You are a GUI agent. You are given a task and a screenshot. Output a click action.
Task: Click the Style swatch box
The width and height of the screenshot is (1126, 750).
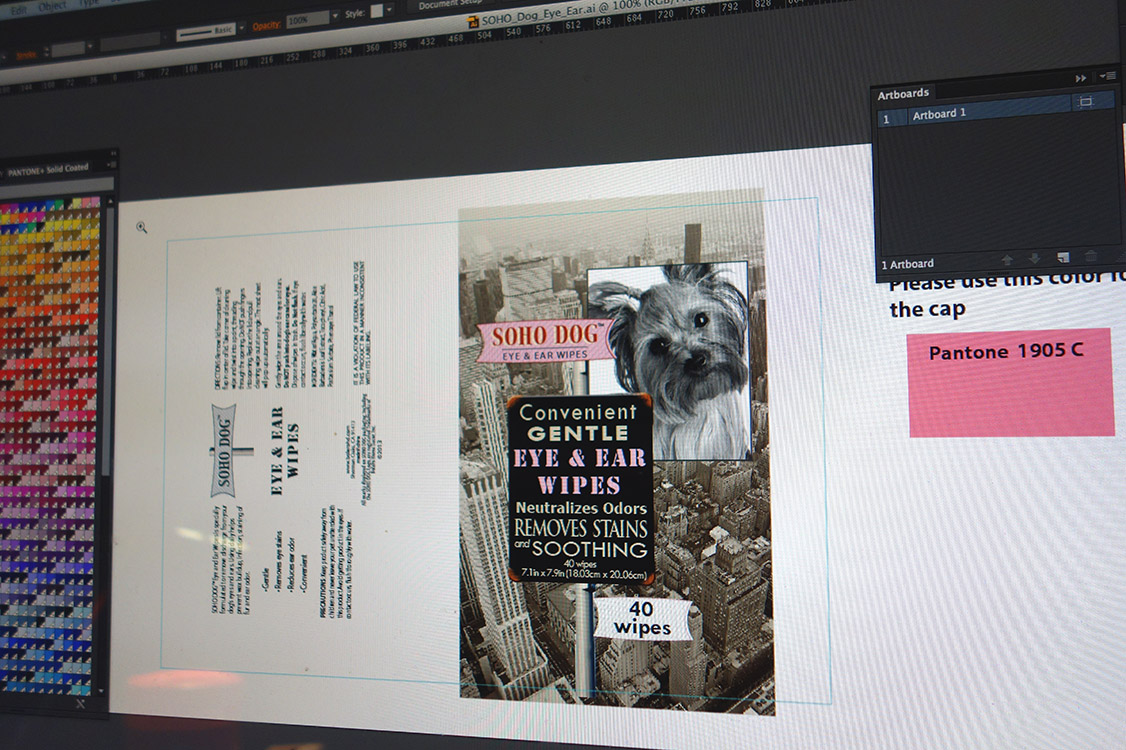tap(377, 11)
